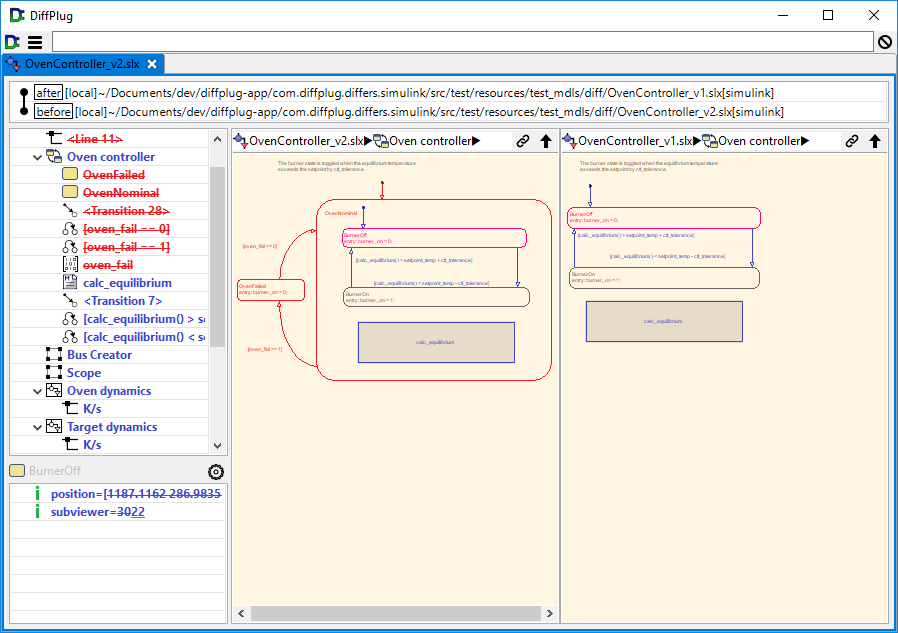The image size is (898, 633).
Task: Select the position property row
Action: coord(118,494)
